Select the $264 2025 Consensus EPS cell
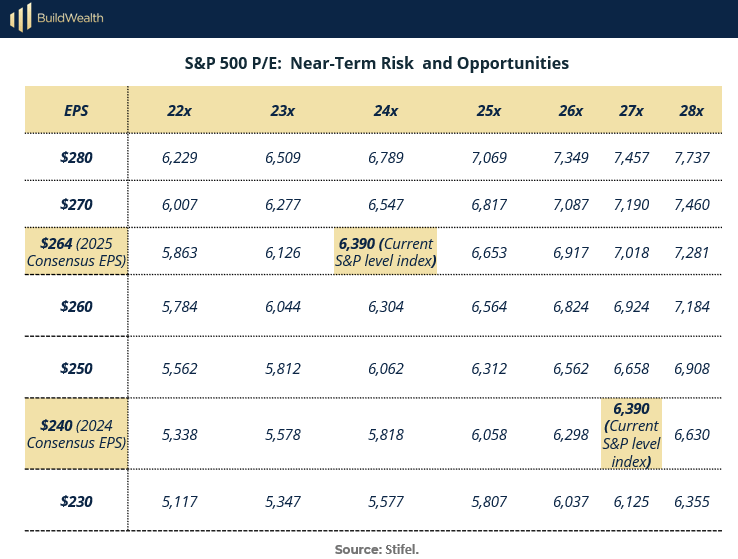The width and height of the screenshot is (738, 559). point(76,252)
